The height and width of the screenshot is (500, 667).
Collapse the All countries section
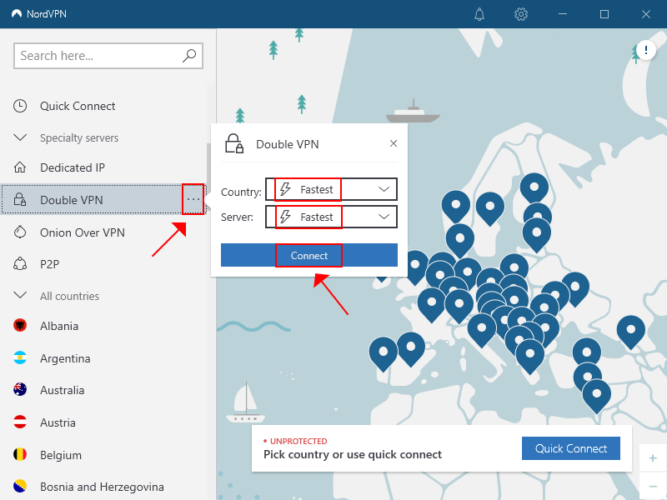pos(20,295)
